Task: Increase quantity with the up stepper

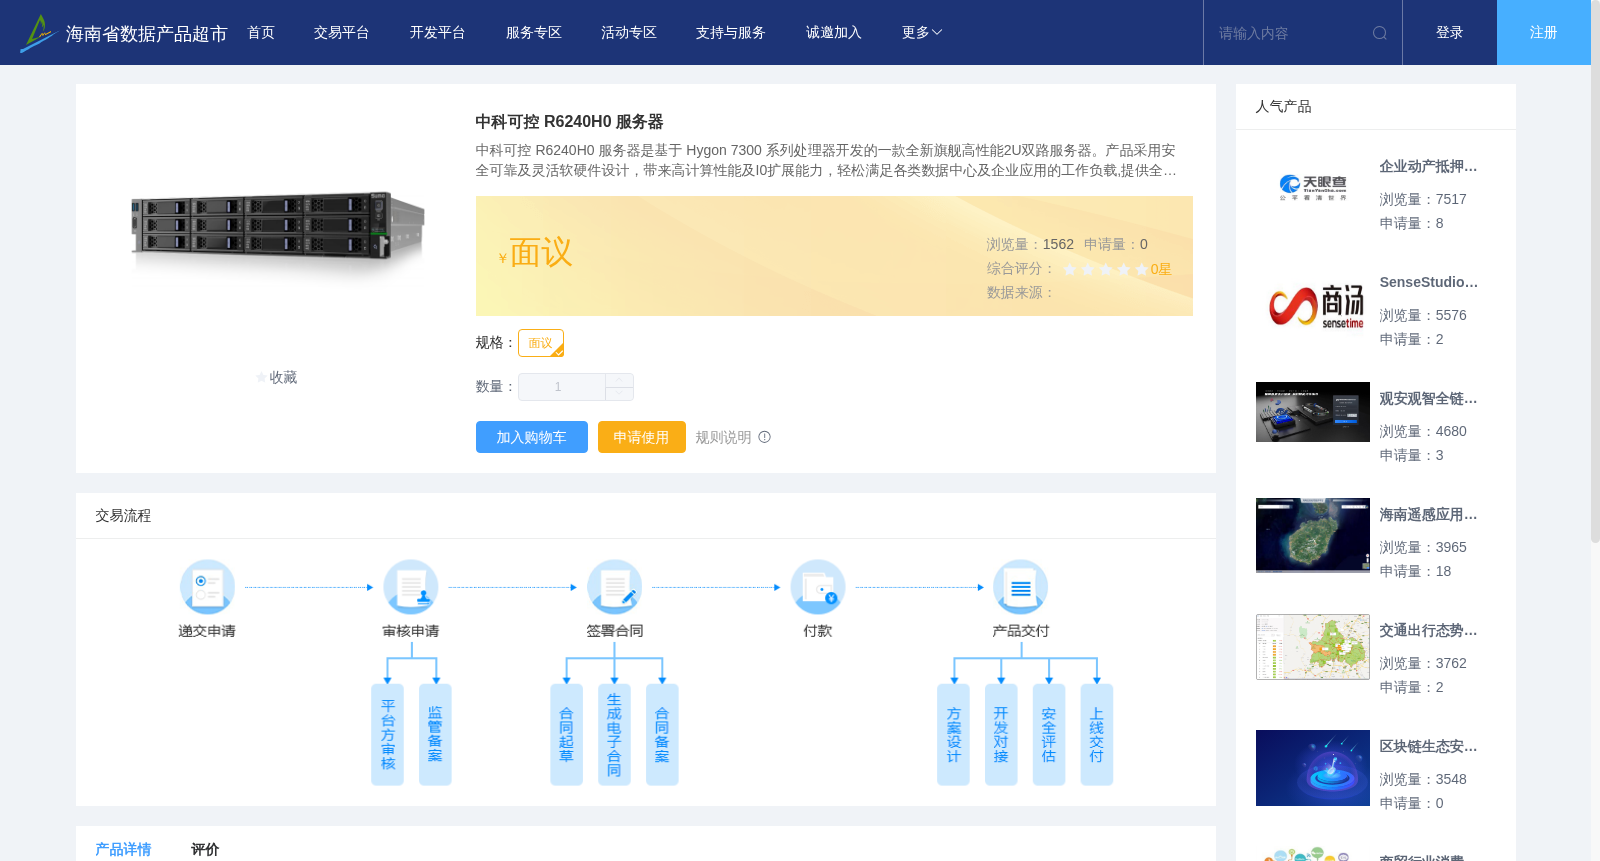Action: 619,380
